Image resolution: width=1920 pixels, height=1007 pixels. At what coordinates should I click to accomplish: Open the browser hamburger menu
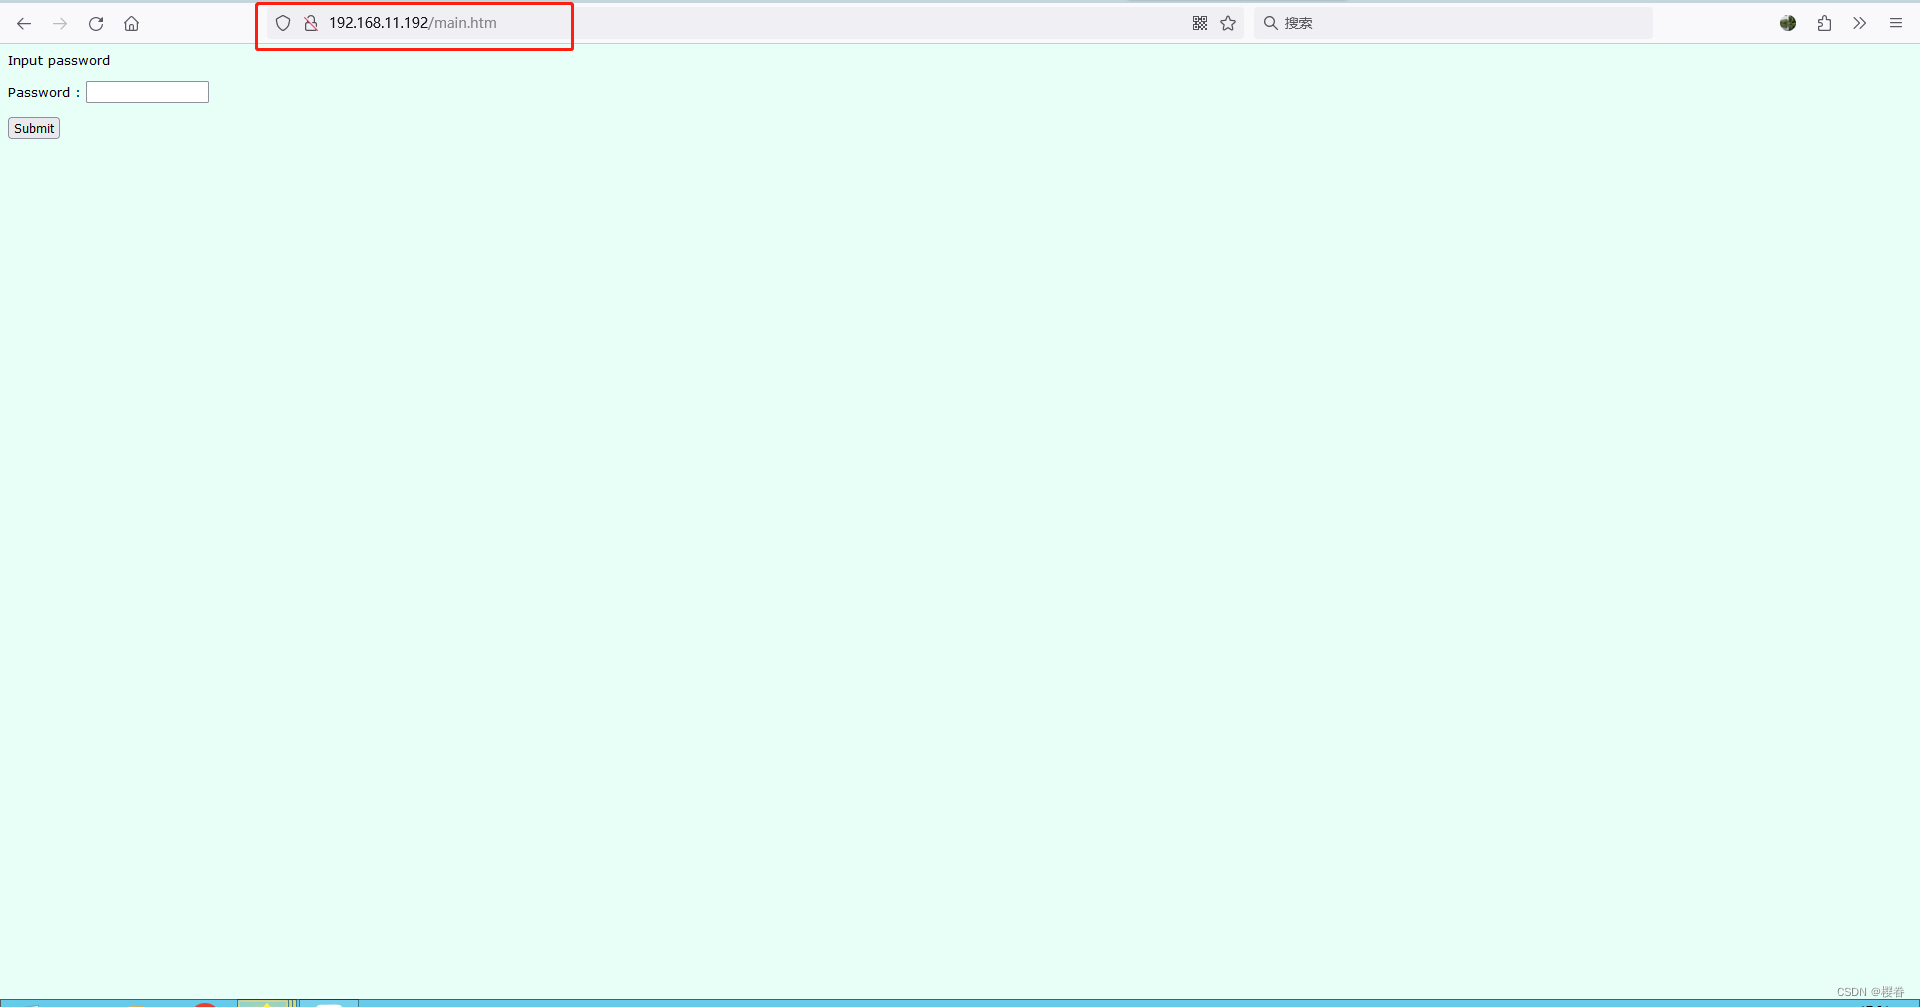pos(1895,23)
